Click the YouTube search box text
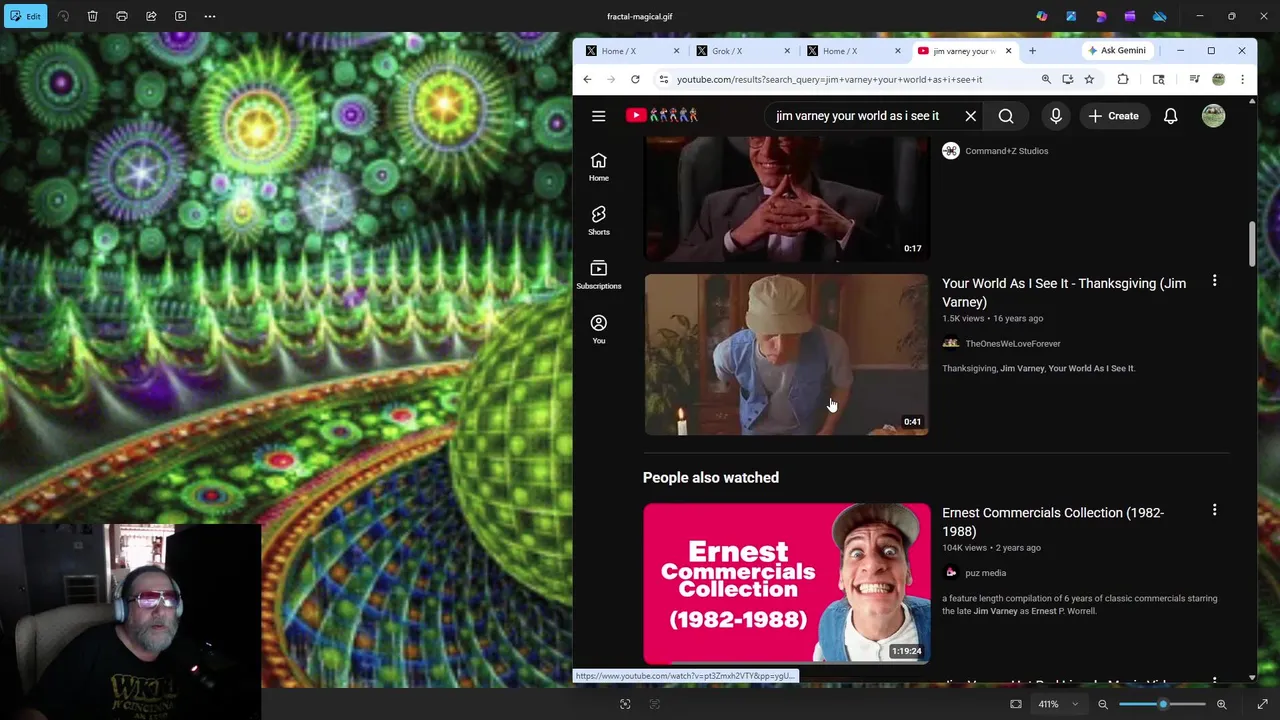Image resolution: width=1280 pixels, height=720 pixels. point(857,116)
